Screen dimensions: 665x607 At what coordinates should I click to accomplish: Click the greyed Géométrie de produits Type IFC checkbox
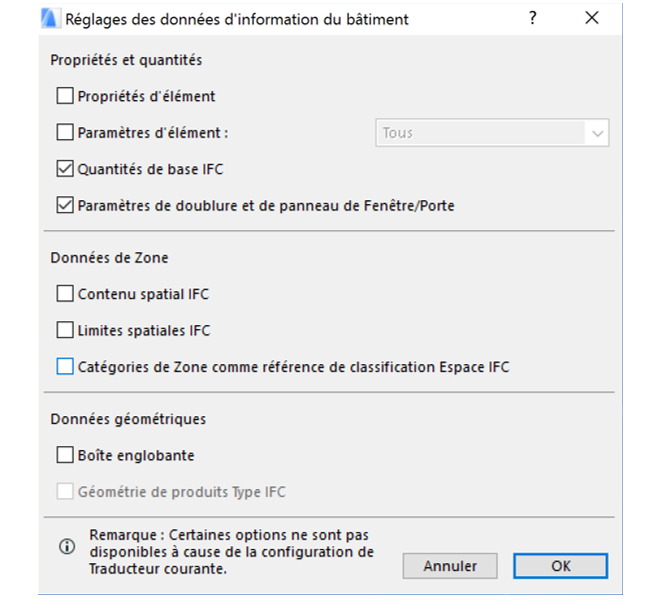click(x=65, y=492)
